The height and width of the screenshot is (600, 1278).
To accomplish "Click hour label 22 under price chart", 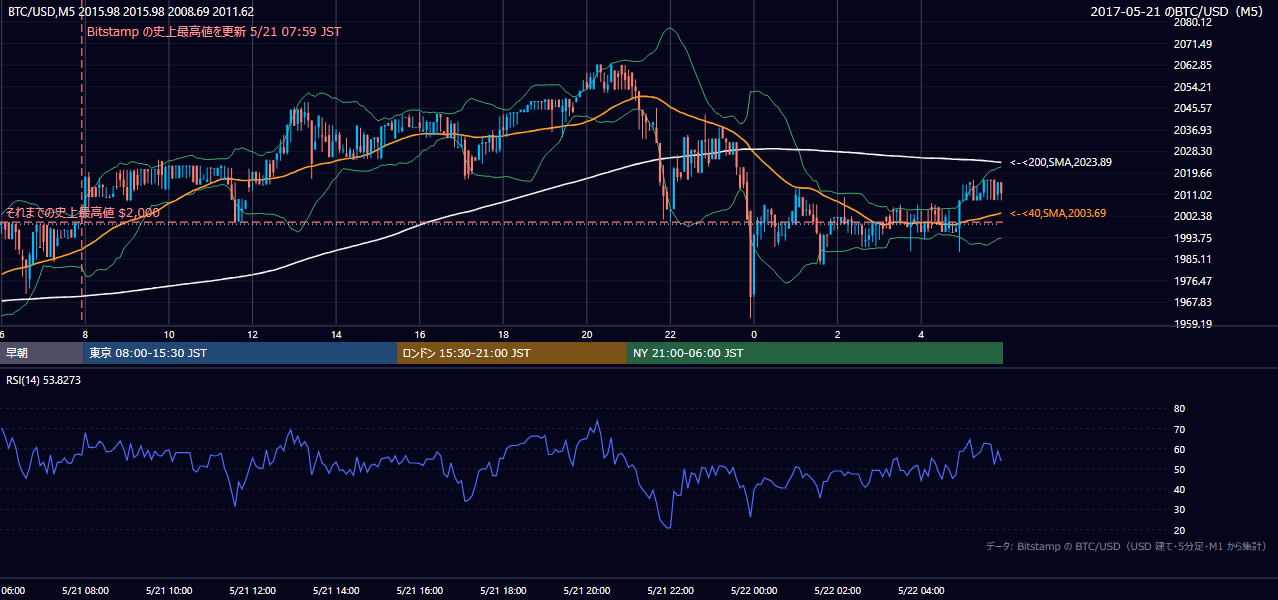I will pos(671,335).
